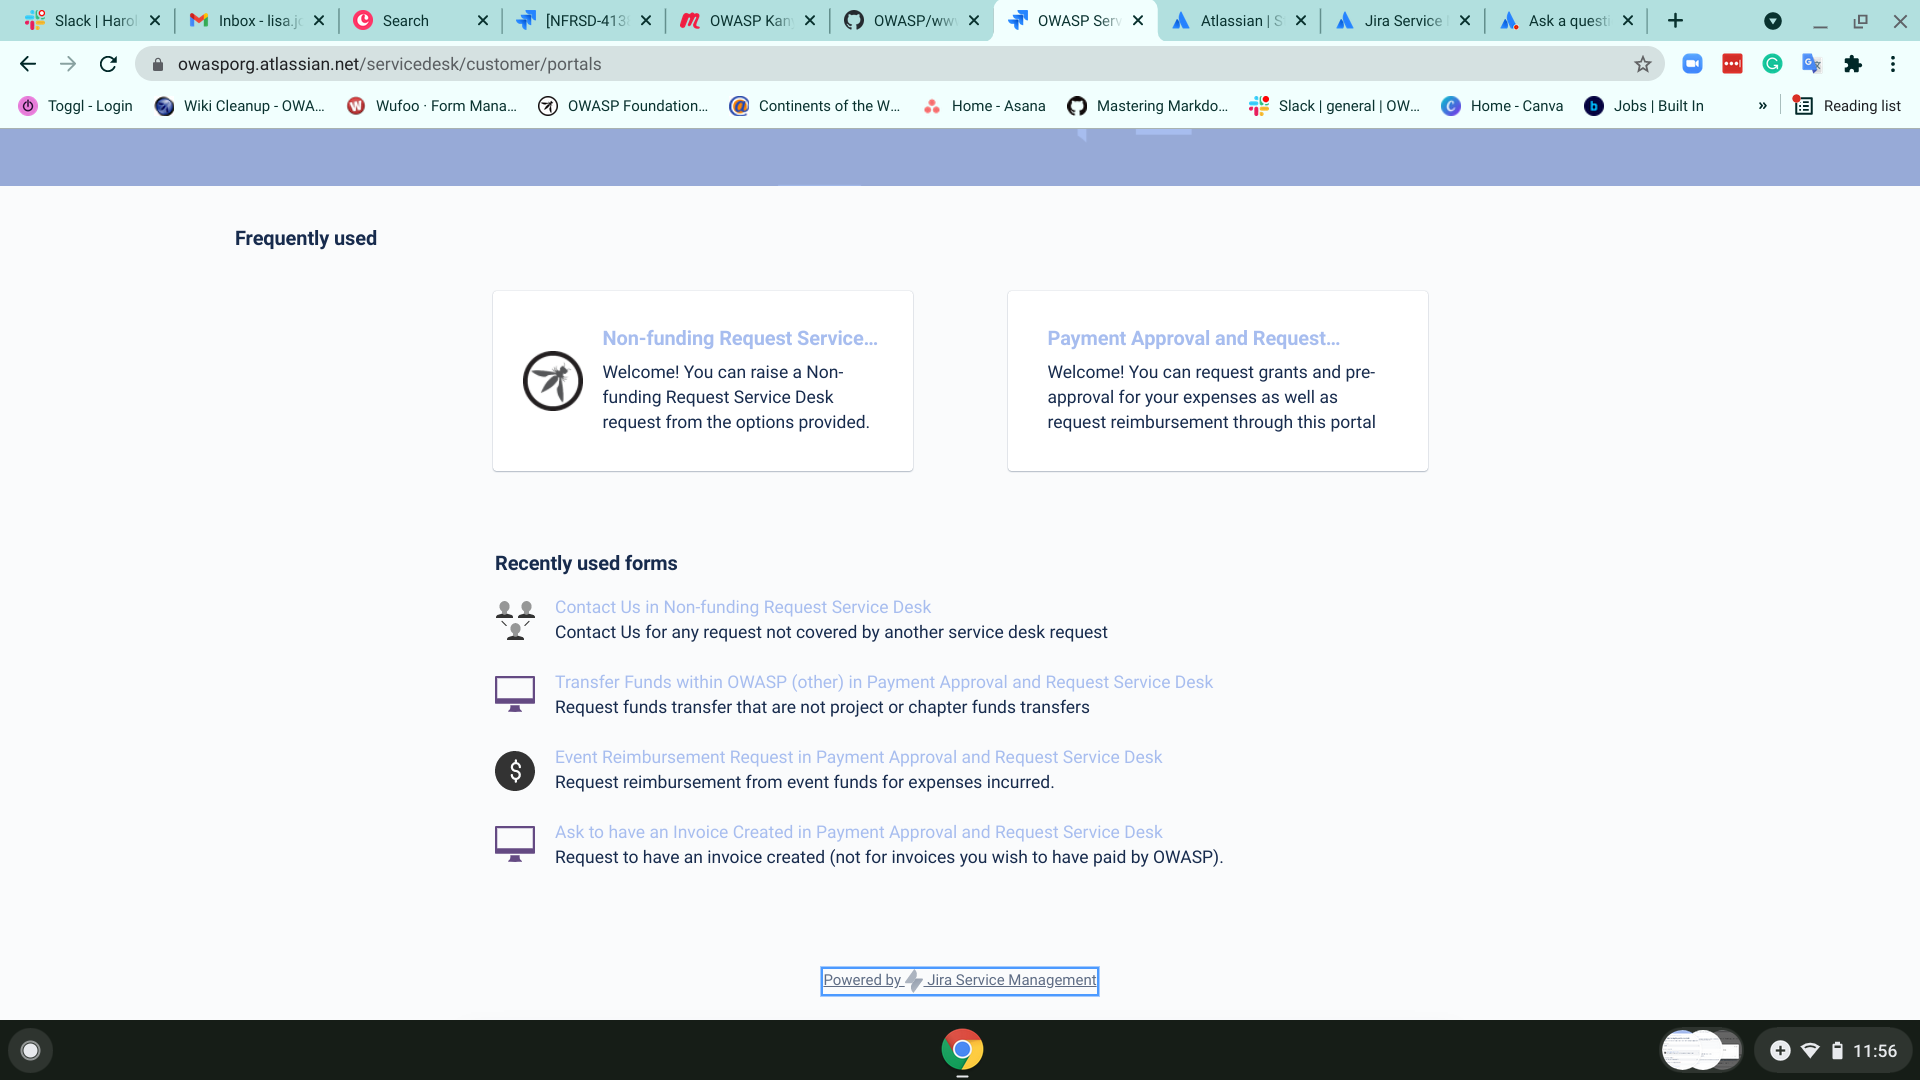1920x1080 pixels.
Task: Open the Wufoo Form Manager bookmark
Action: [x=432, y=106]
